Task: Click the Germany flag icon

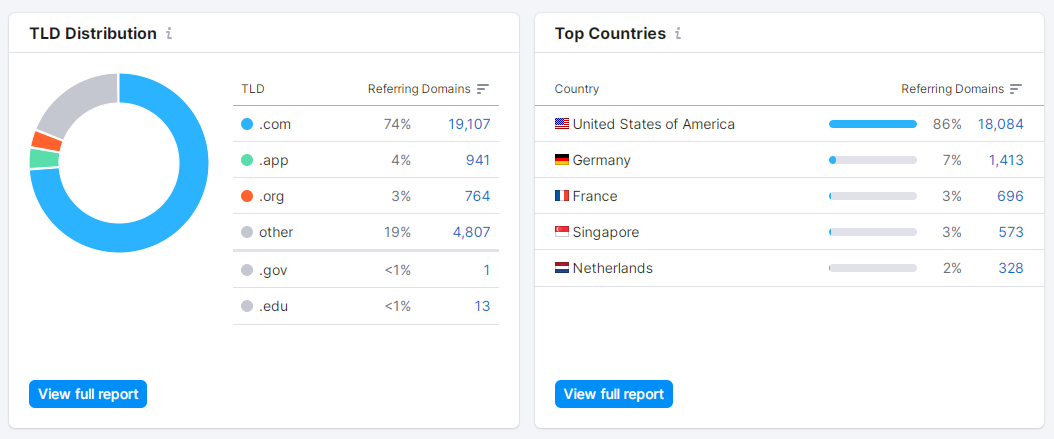Action: pyautogui.click(x=562, y=160)
